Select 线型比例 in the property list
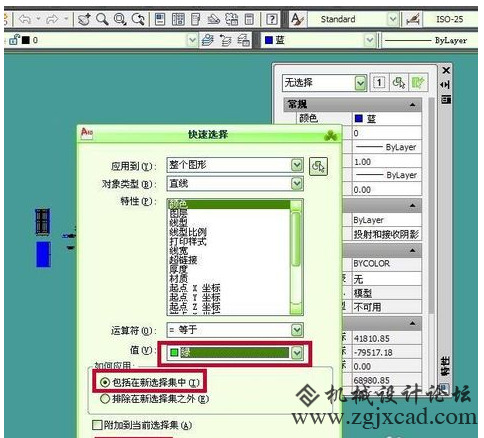 (x=188, y=232)
